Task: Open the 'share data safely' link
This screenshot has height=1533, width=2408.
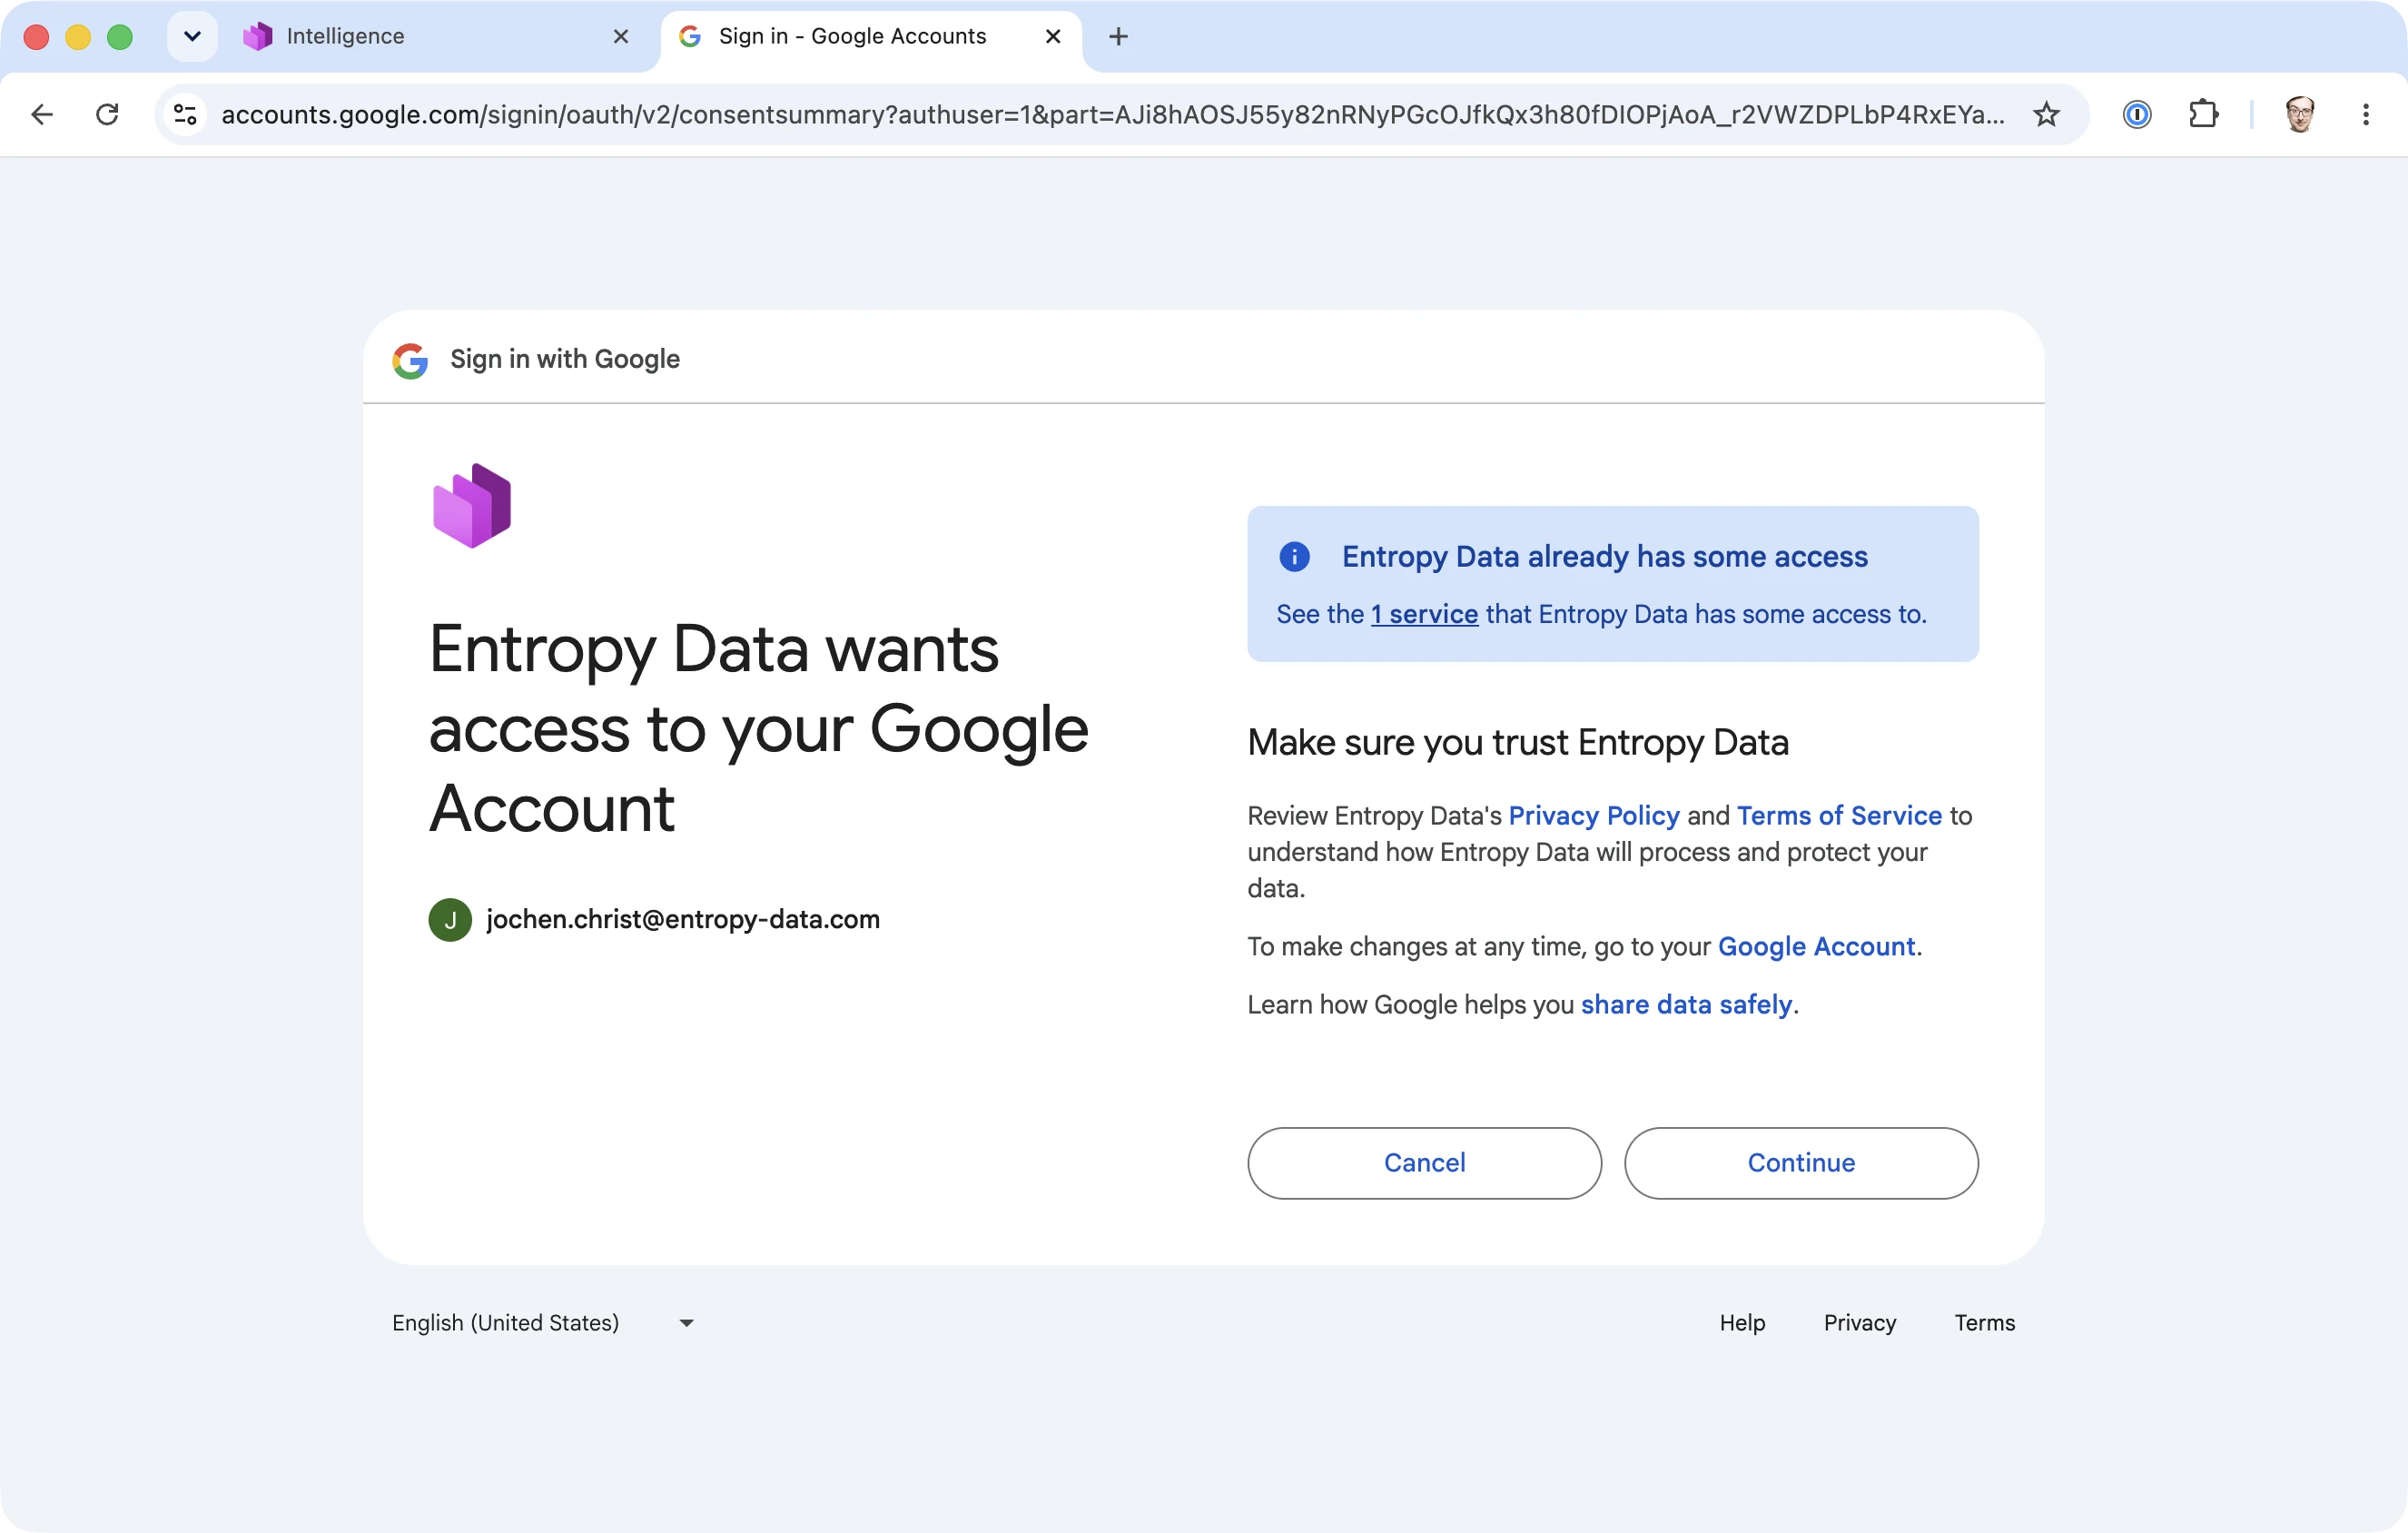Action: point(1686,1005)
